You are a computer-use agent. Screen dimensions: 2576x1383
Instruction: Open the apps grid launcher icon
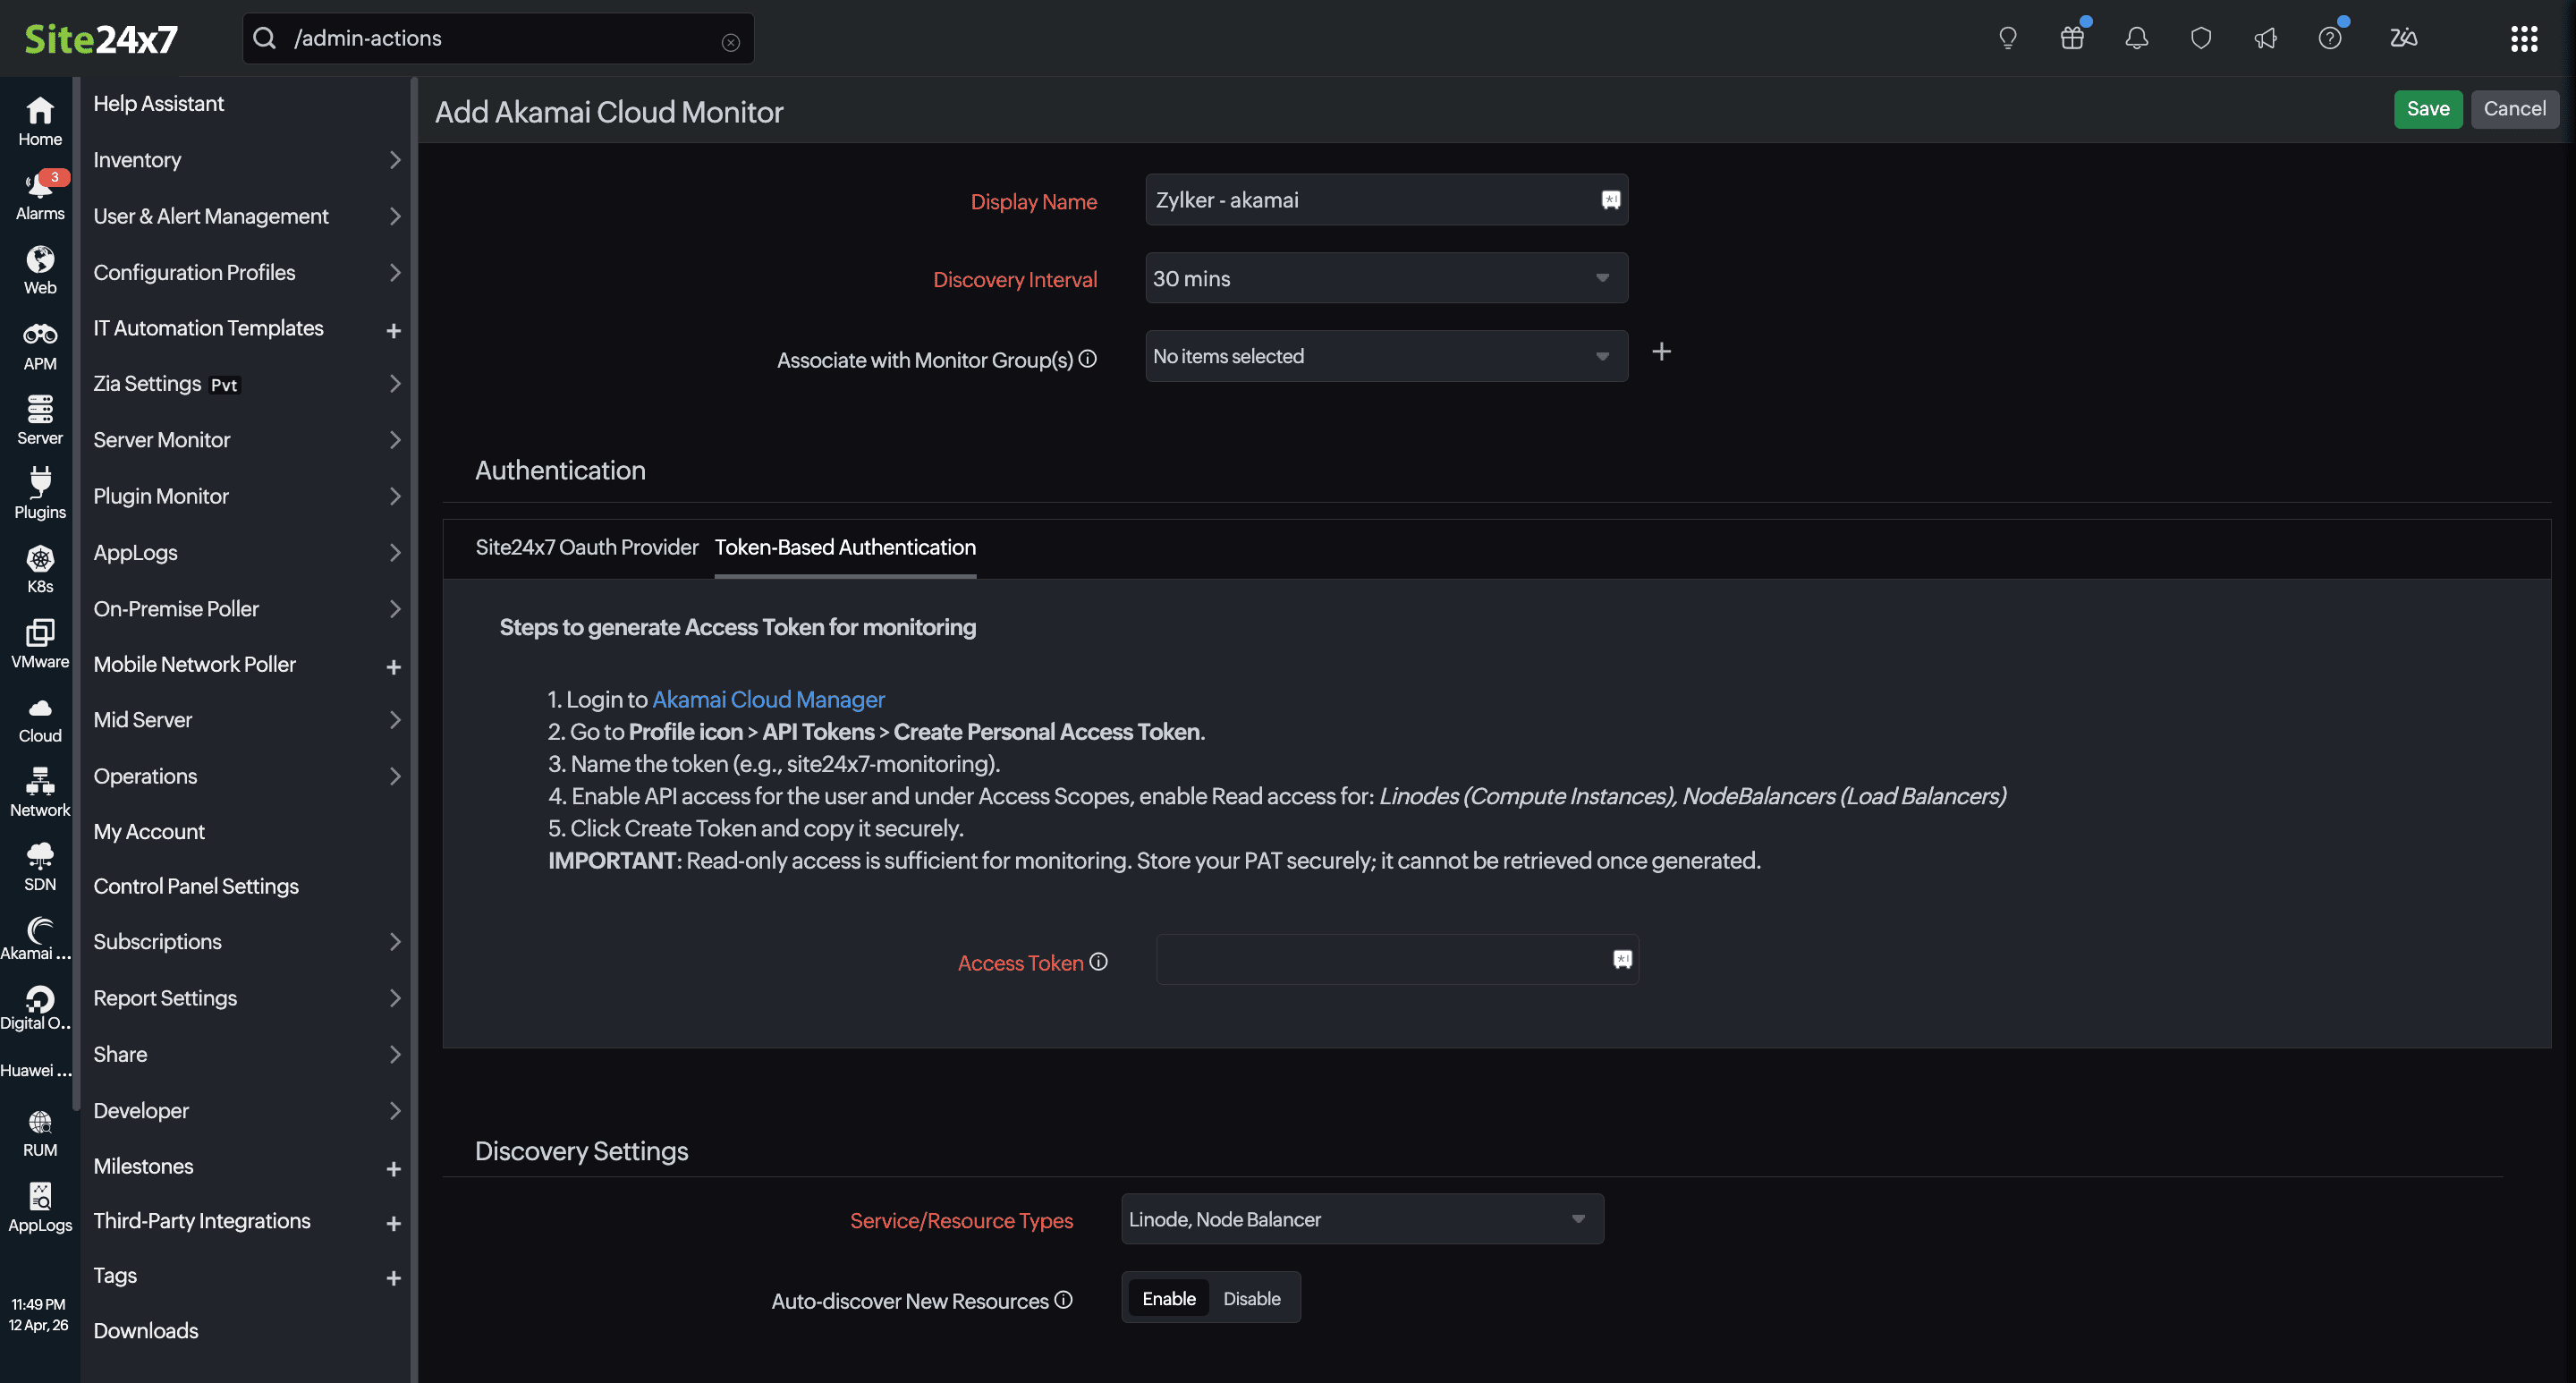pos(2523,38)
